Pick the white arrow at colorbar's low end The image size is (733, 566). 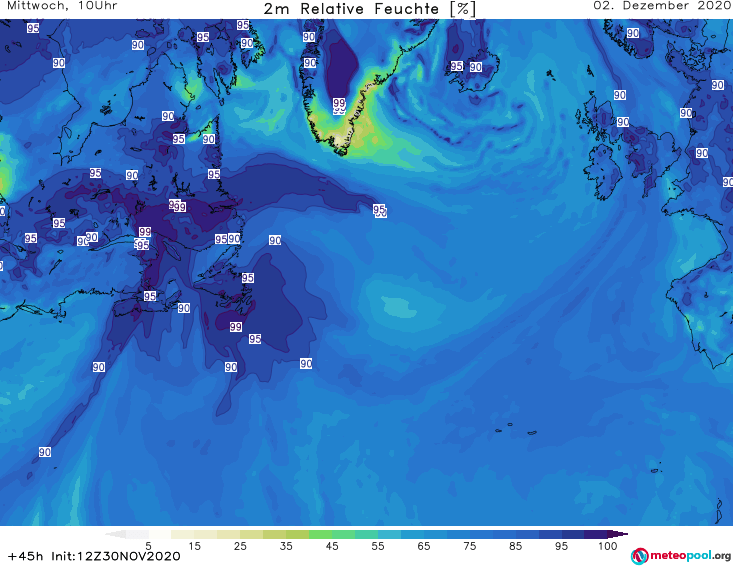(115, 534)
